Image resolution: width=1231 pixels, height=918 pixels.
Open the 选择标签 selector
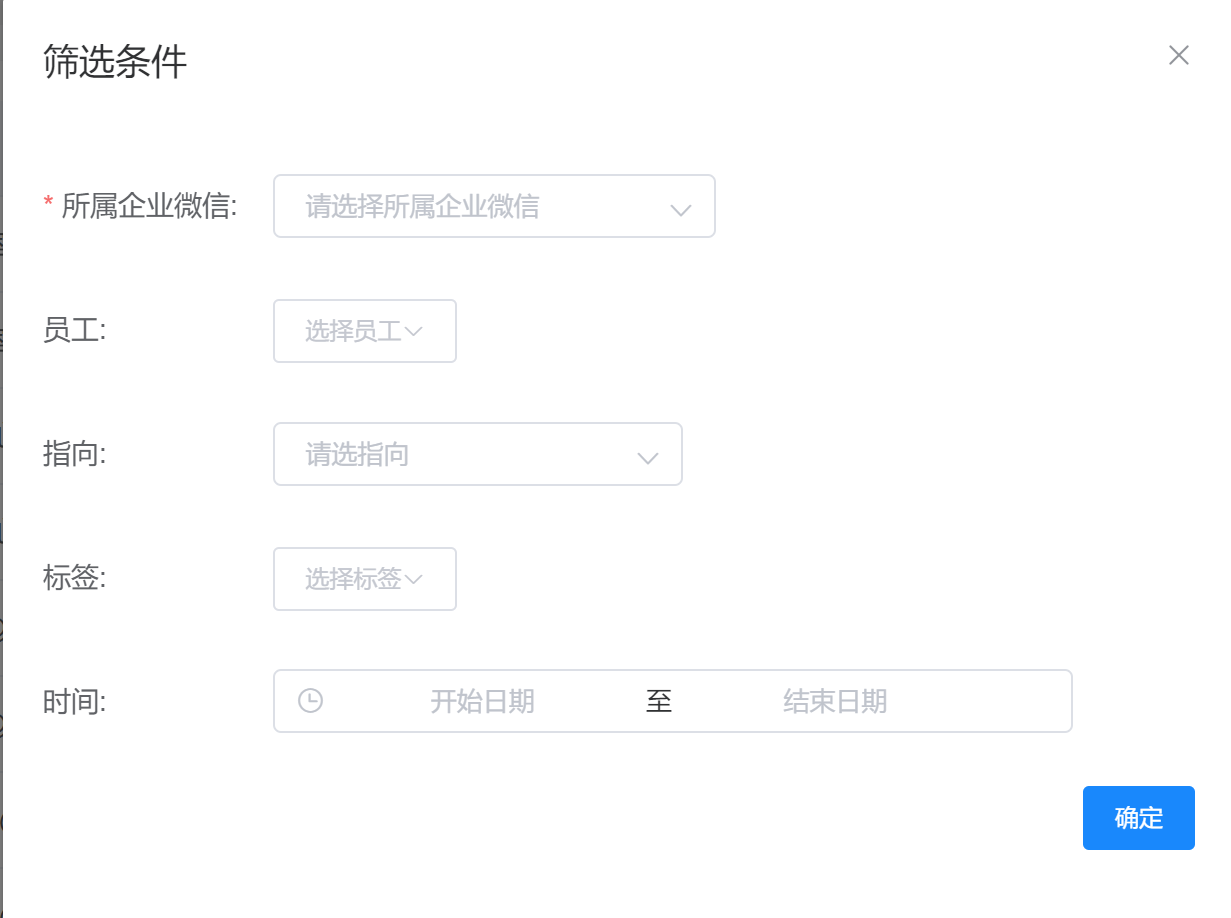(353, 579)
